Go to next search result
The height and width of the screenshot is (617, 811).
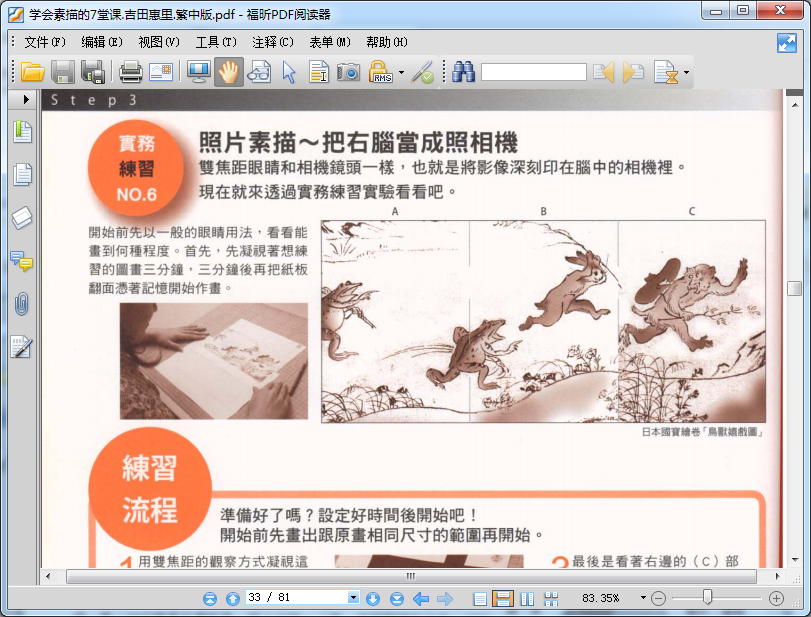[633, 72]
